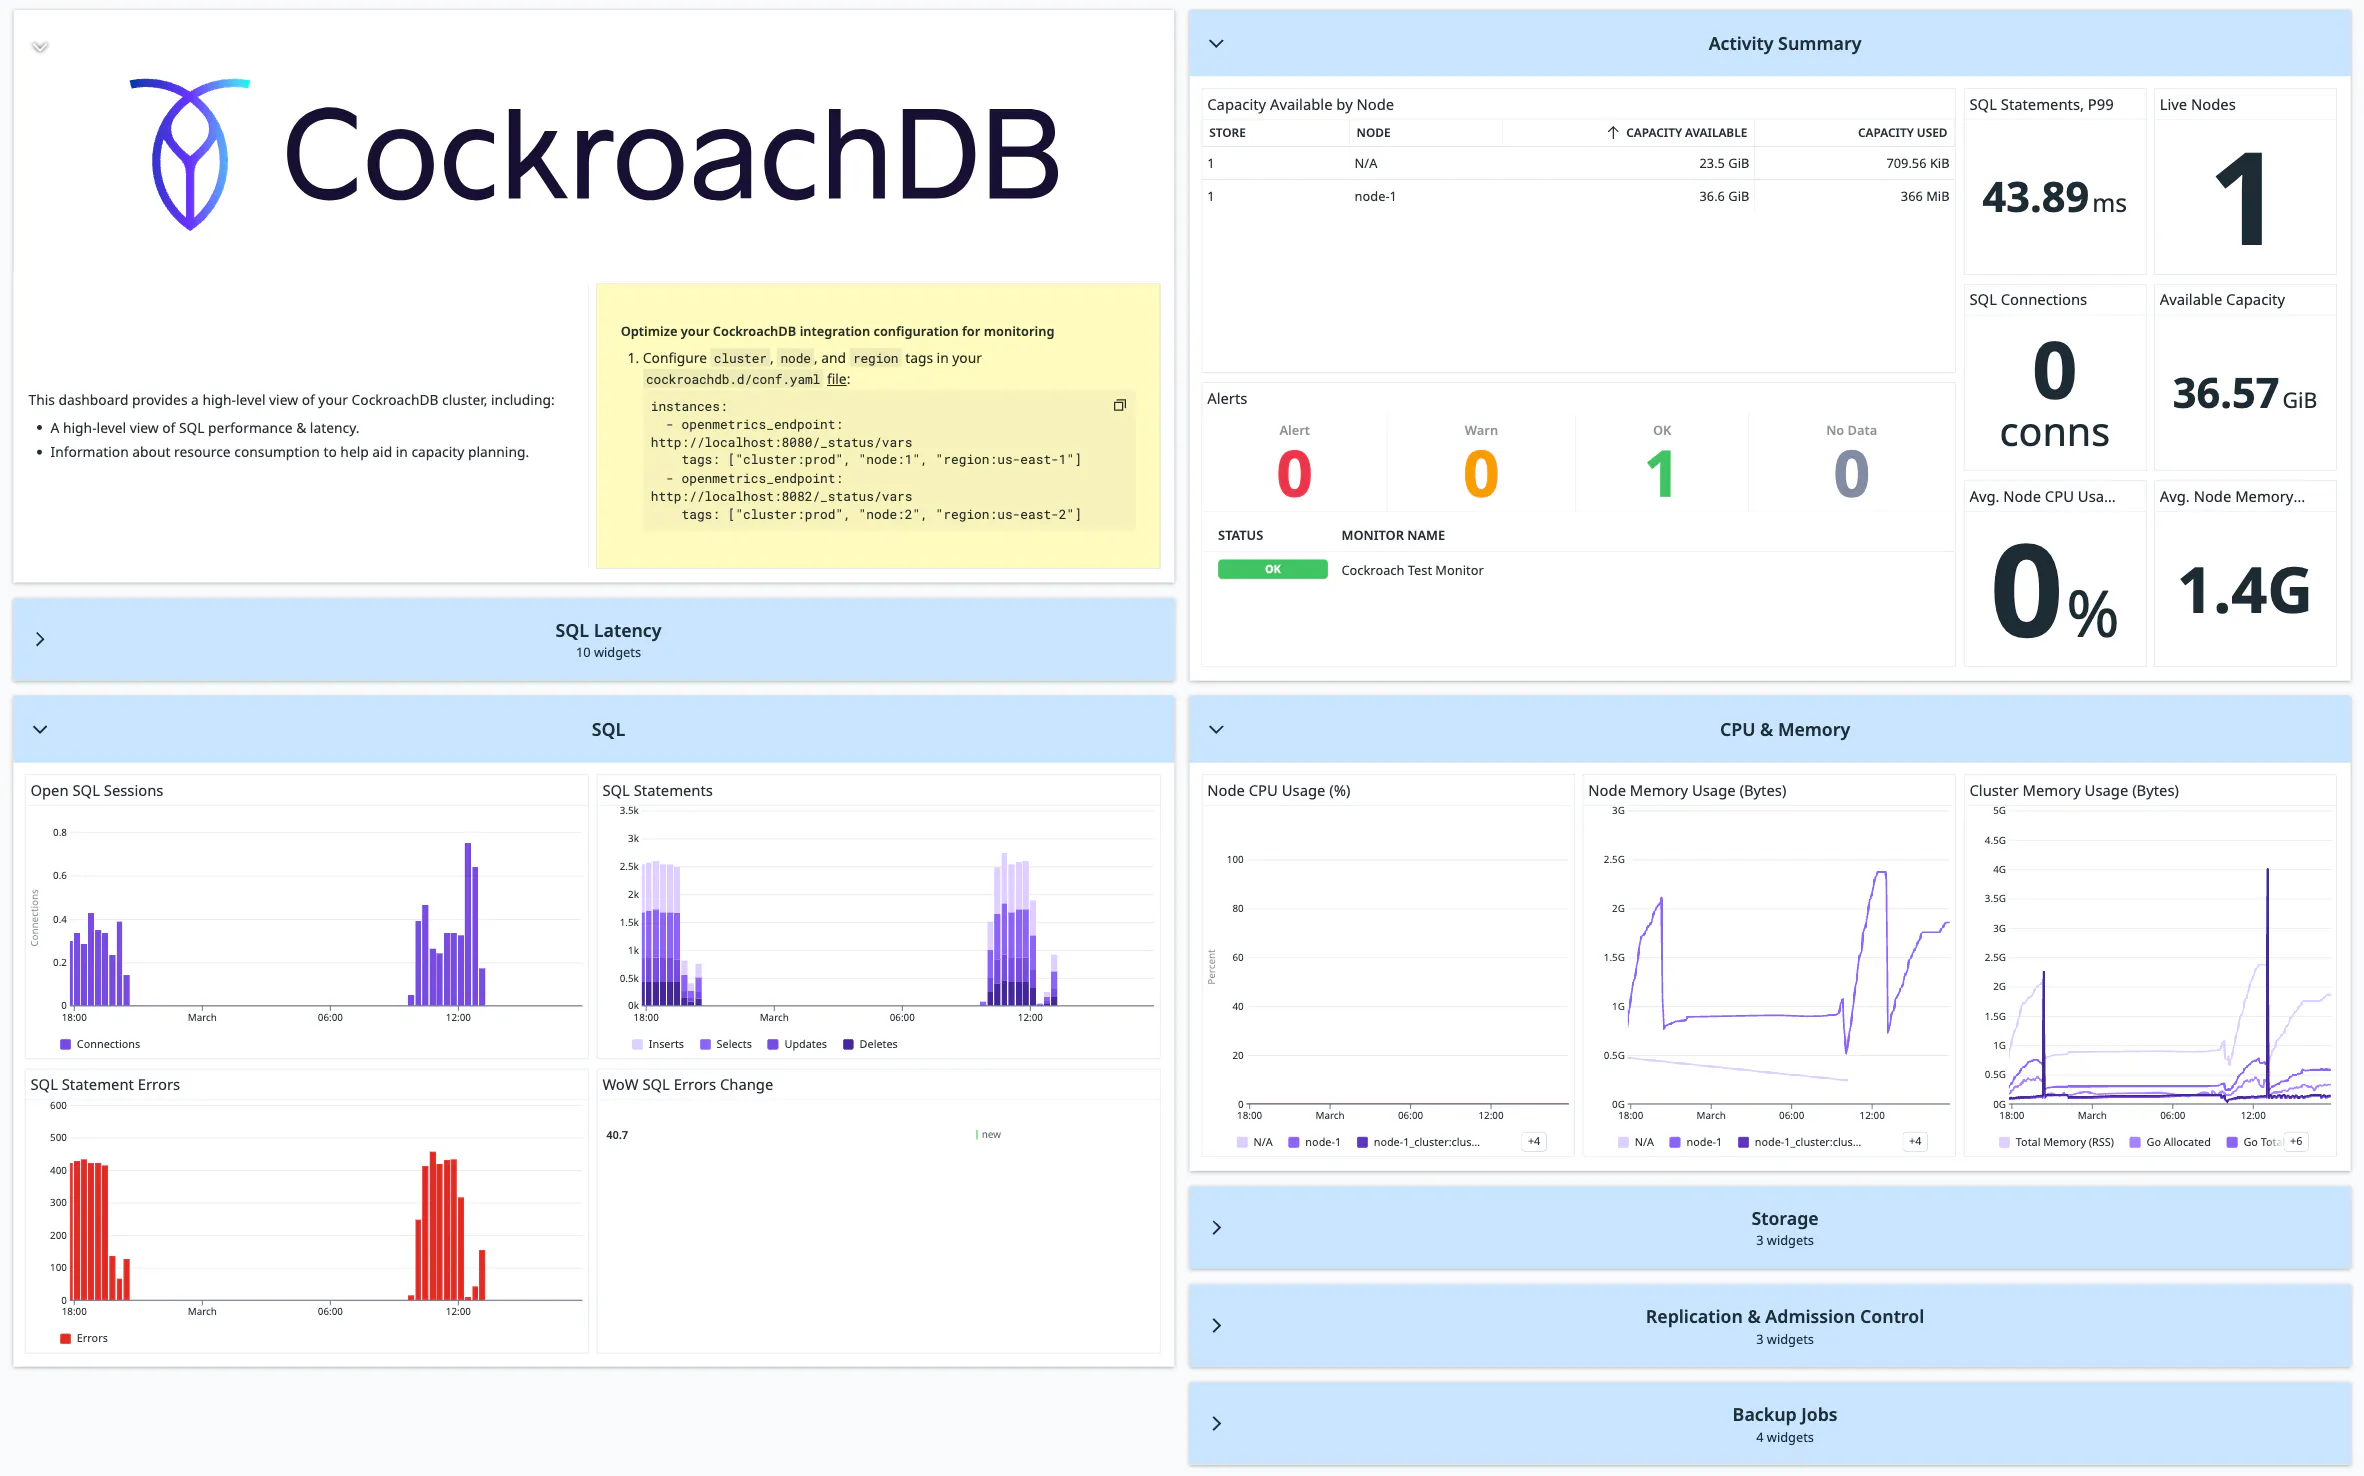Click the green OK status pill
The image size is (2364, 1476).
pyautogui.click(x=1272, y=569)
